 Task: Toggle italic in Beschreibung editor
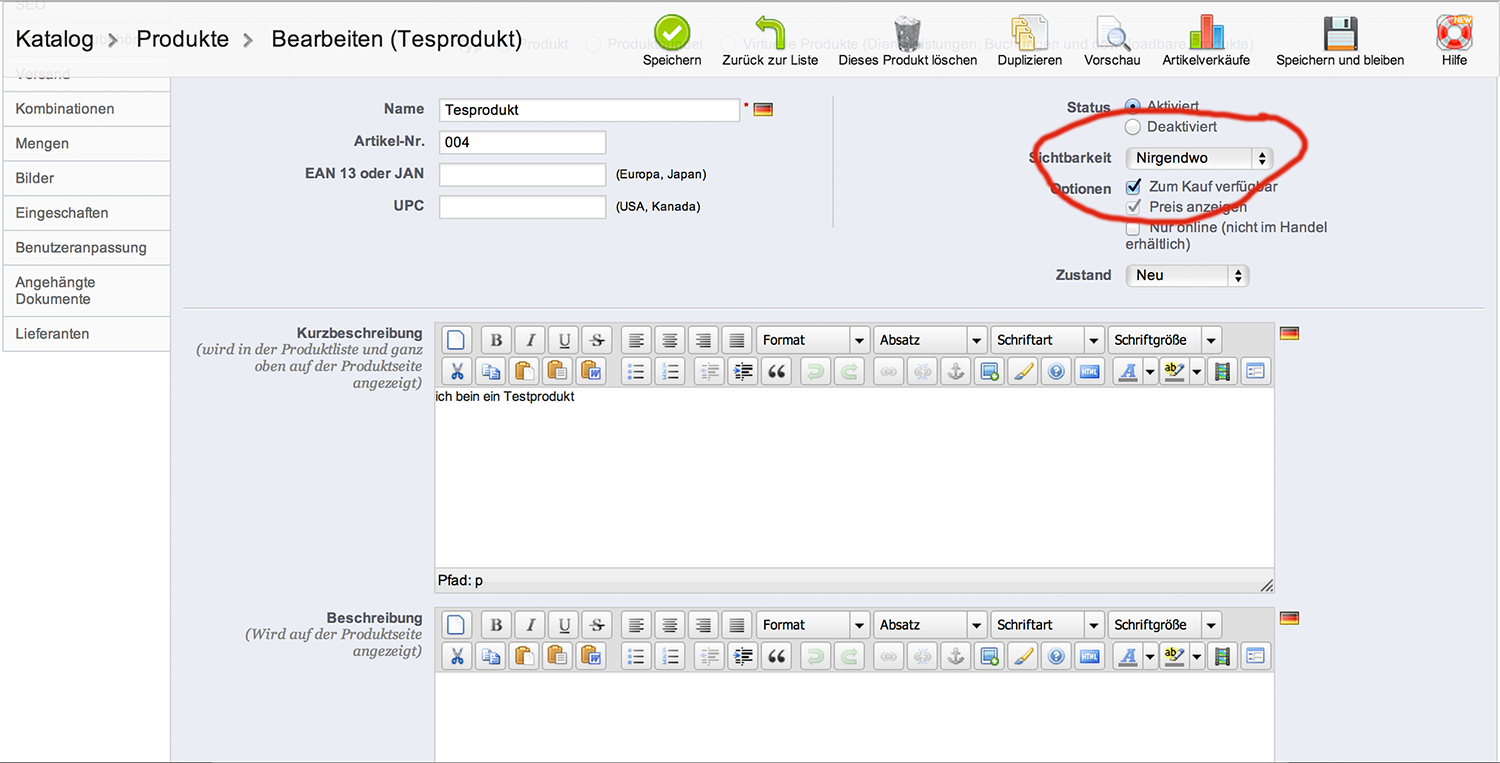(x=530, y=625)
